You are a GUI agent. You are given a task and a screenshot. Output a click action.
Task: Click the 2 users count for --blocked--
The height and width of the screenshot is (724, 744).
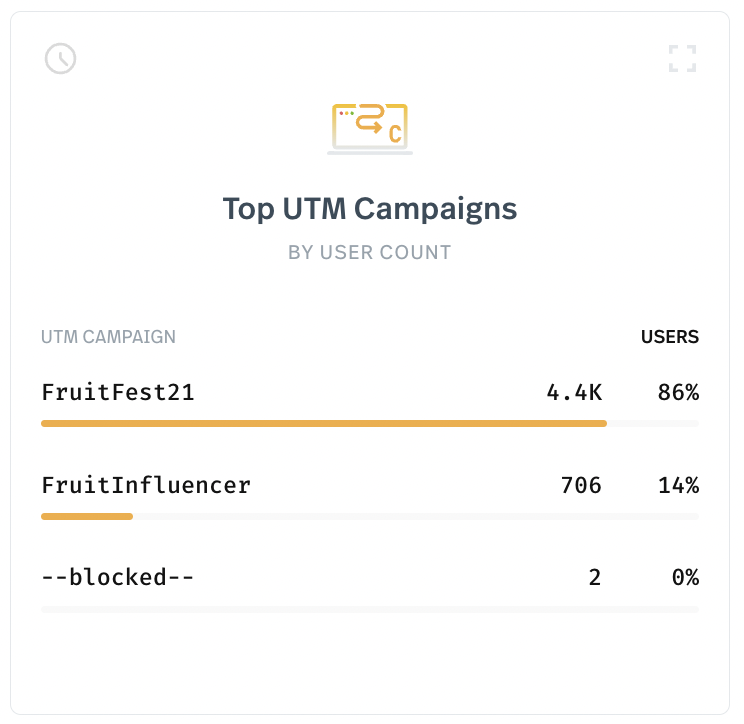(595, 577)
